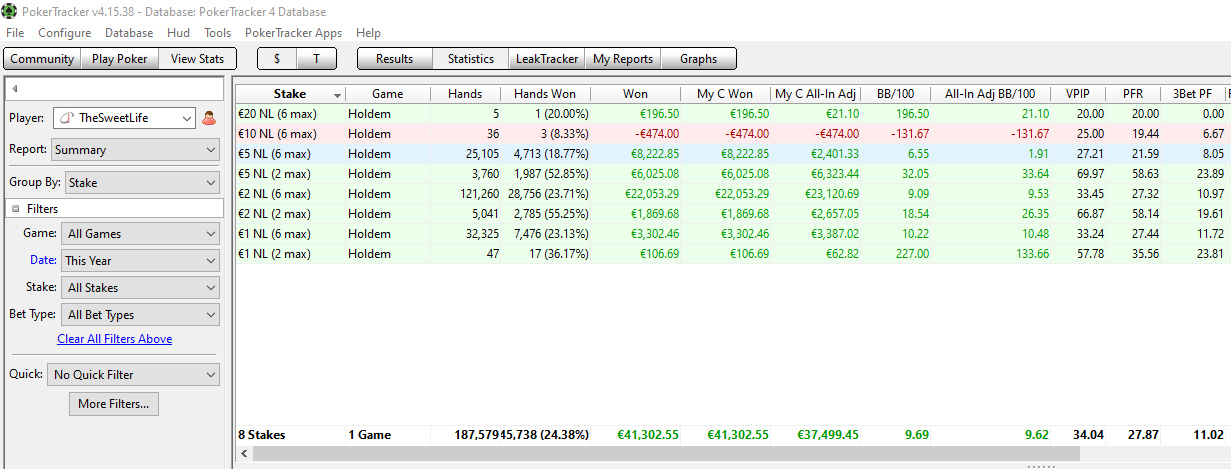The width and height of the screenshot is (1231, 469).
Task: Select the €1 NL (2 max) row
Action: [x=732, y=254]
